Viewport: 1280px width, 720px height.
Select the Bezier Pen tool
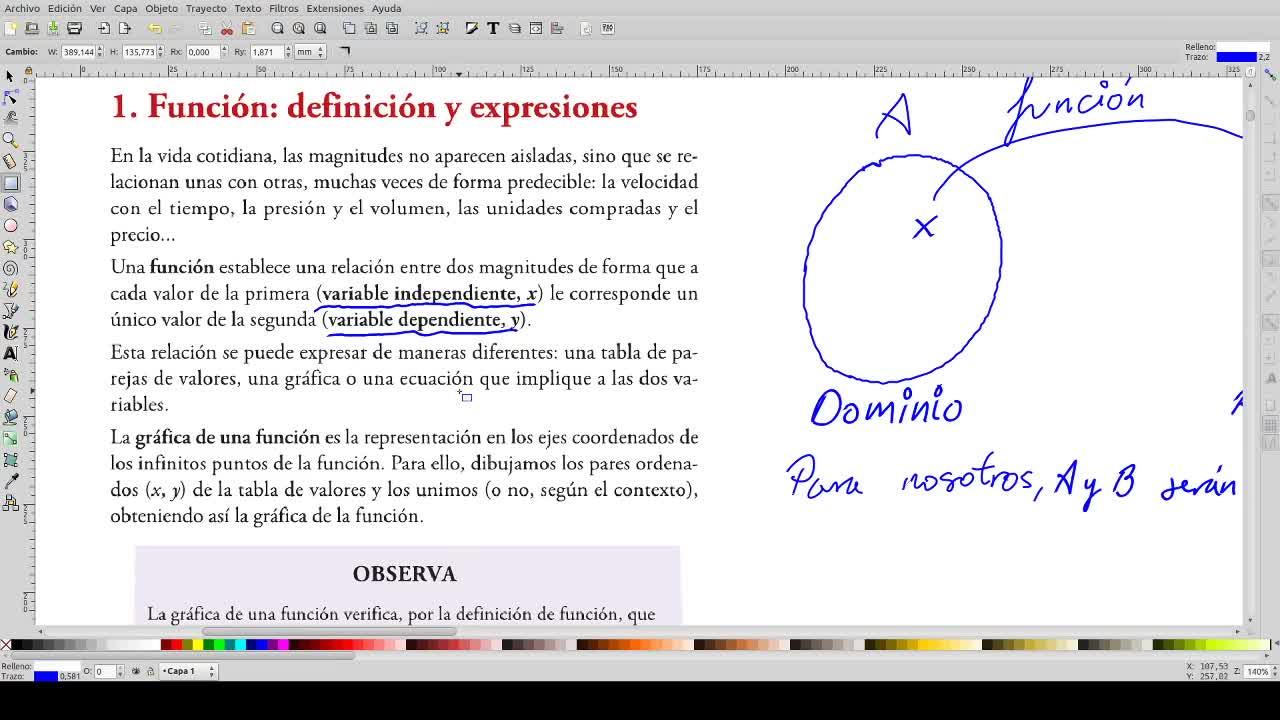[10, 311]
